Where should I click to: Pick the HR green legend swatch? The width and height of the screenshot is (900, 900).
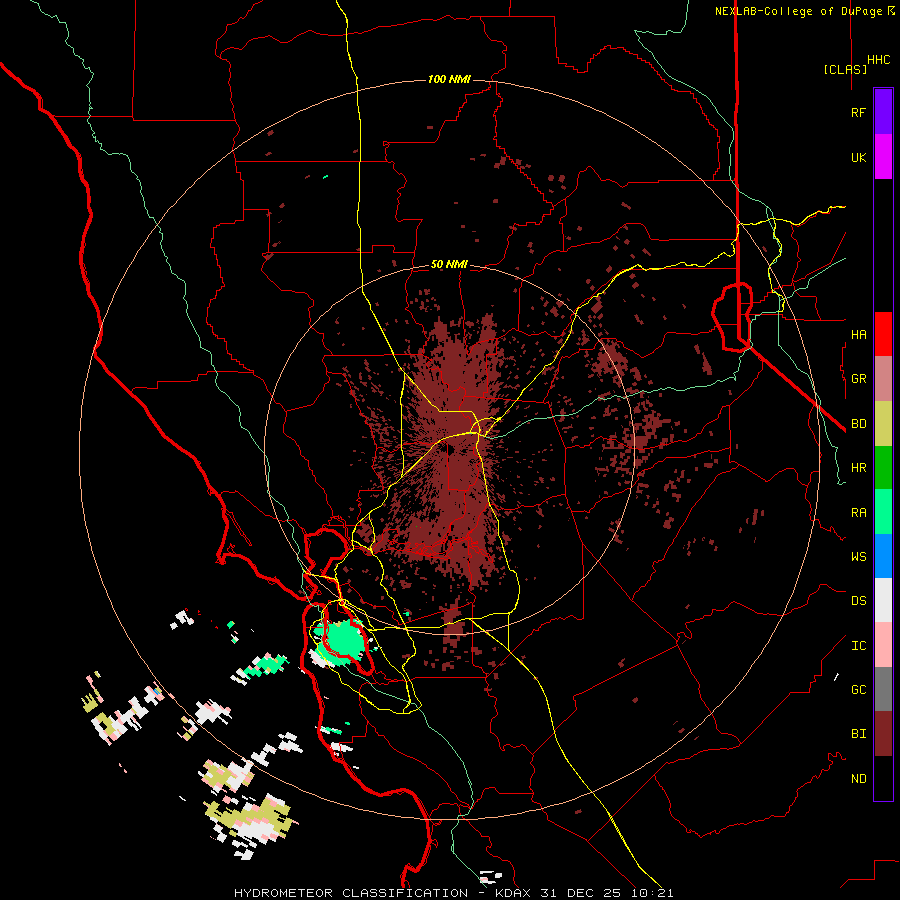click(x=883, y=468)
